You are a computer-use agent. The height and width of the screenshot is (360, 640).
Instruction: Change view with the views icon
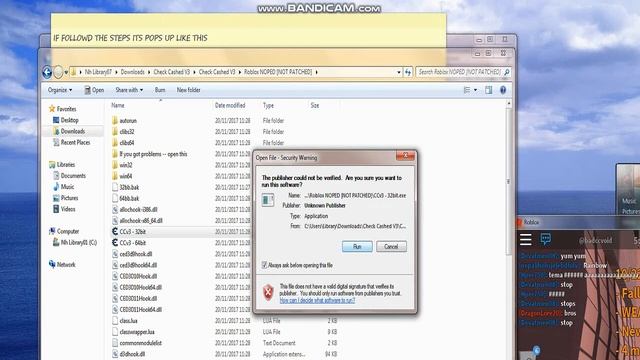pyautogui.click(x=467, y=90)
